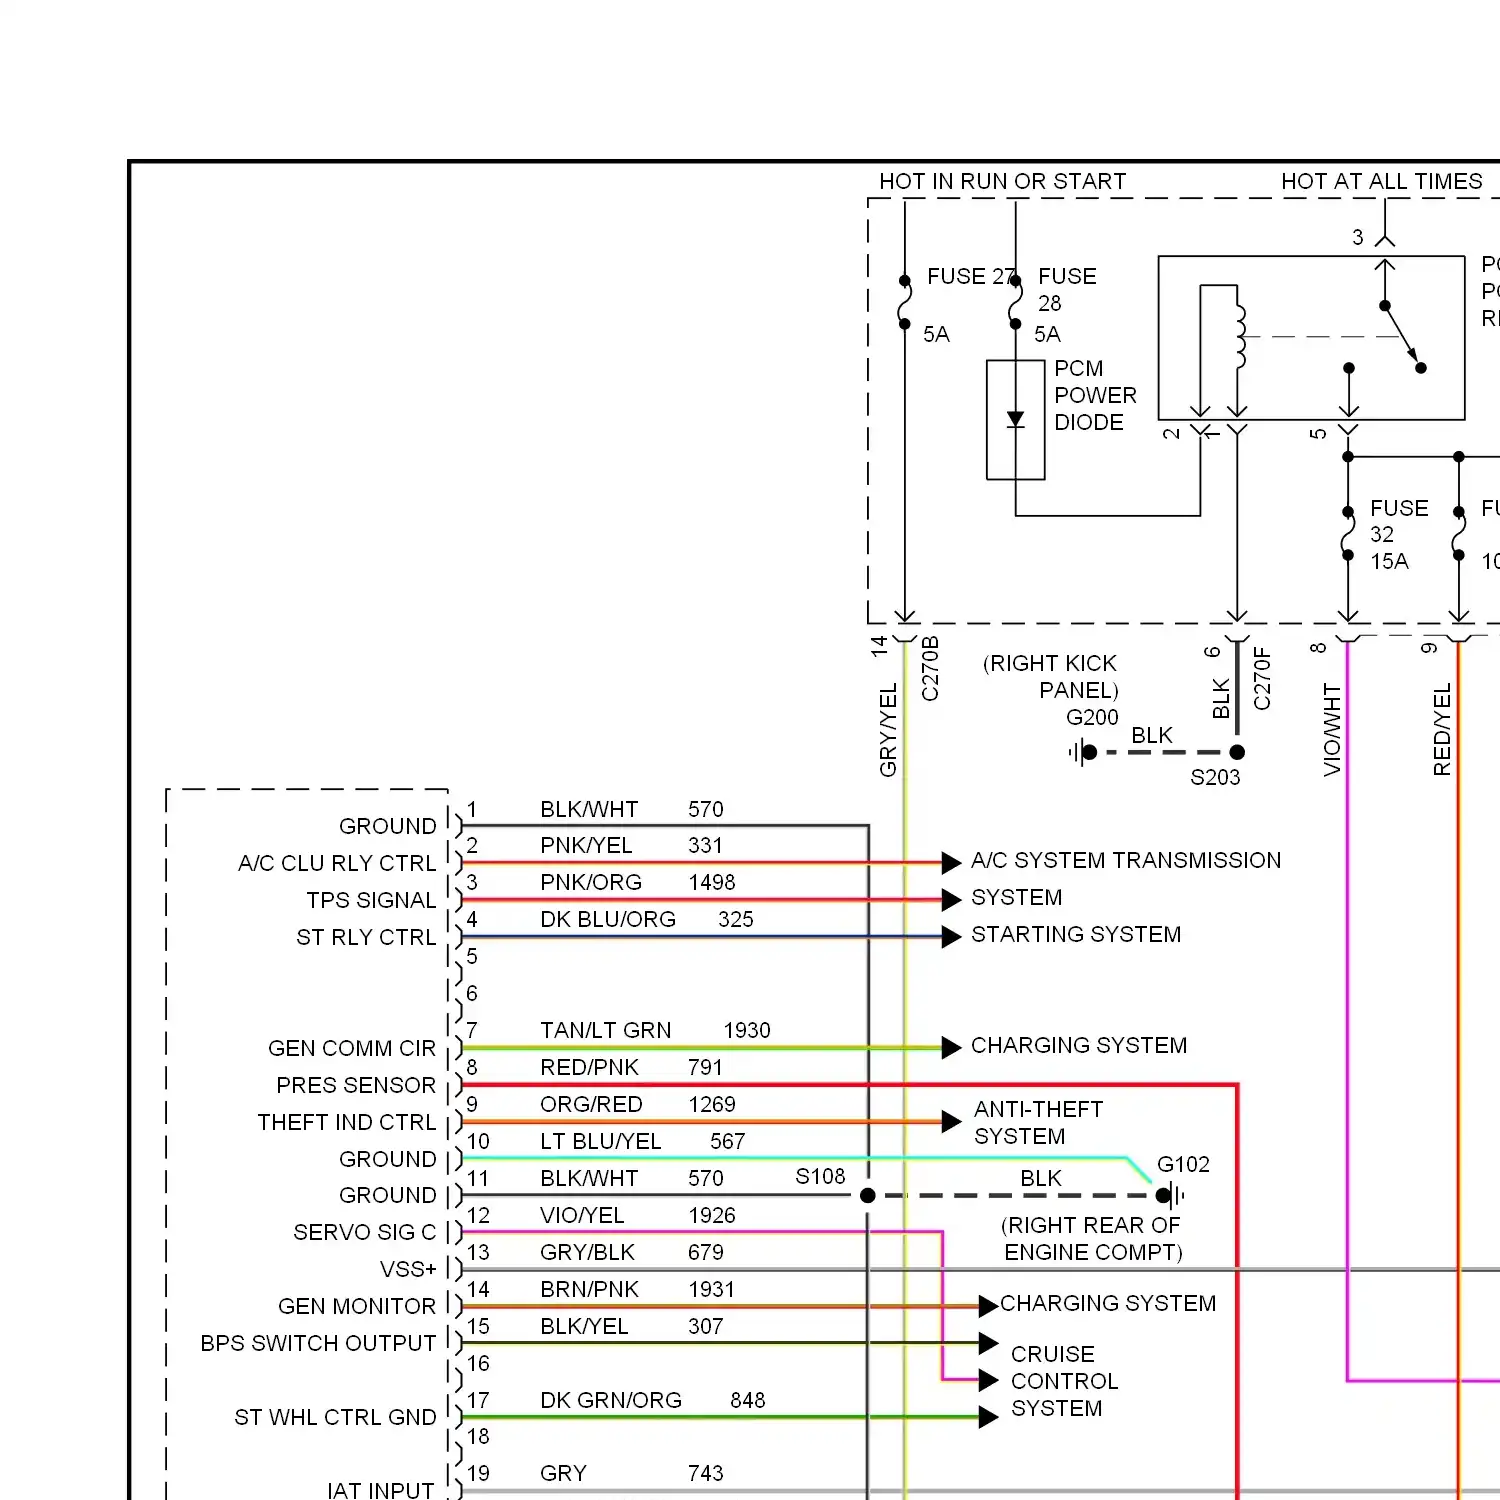Click the GRY 743 wire label
1500x1500 pixels.
point(631,1473)
